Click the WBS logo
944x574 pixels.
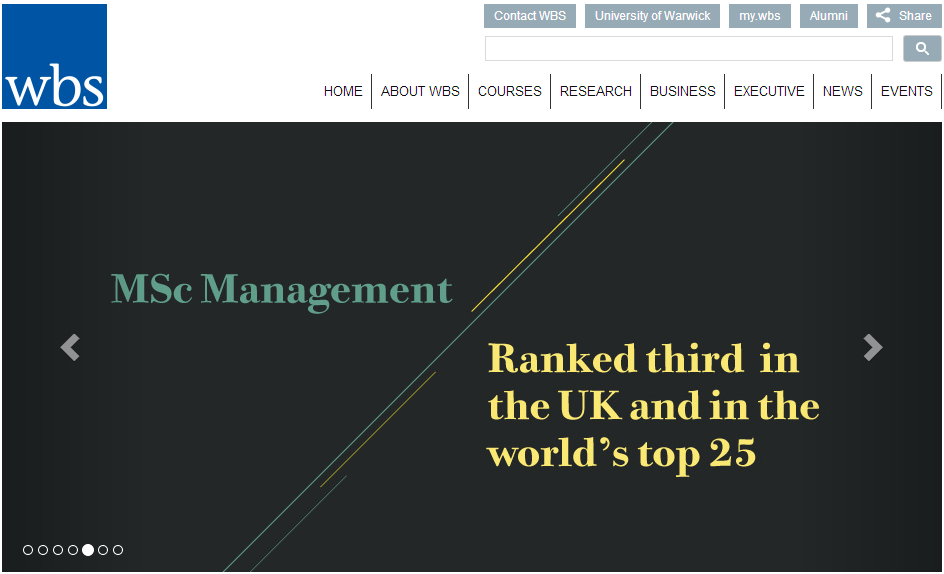pos(54,57)
